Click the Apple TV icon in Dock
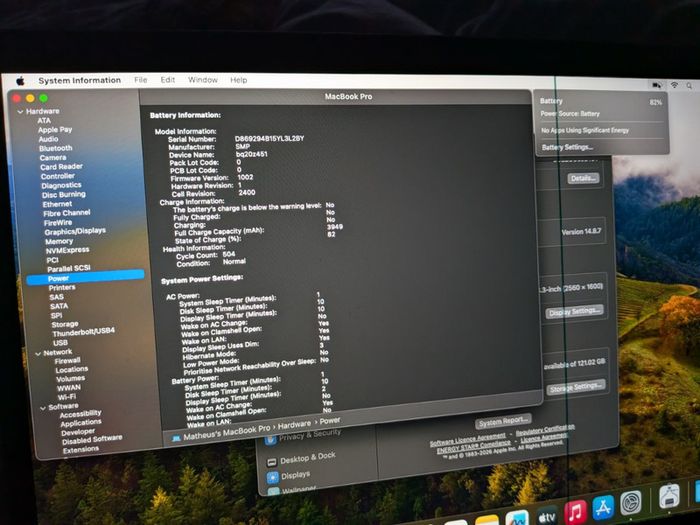 (546, 517)
